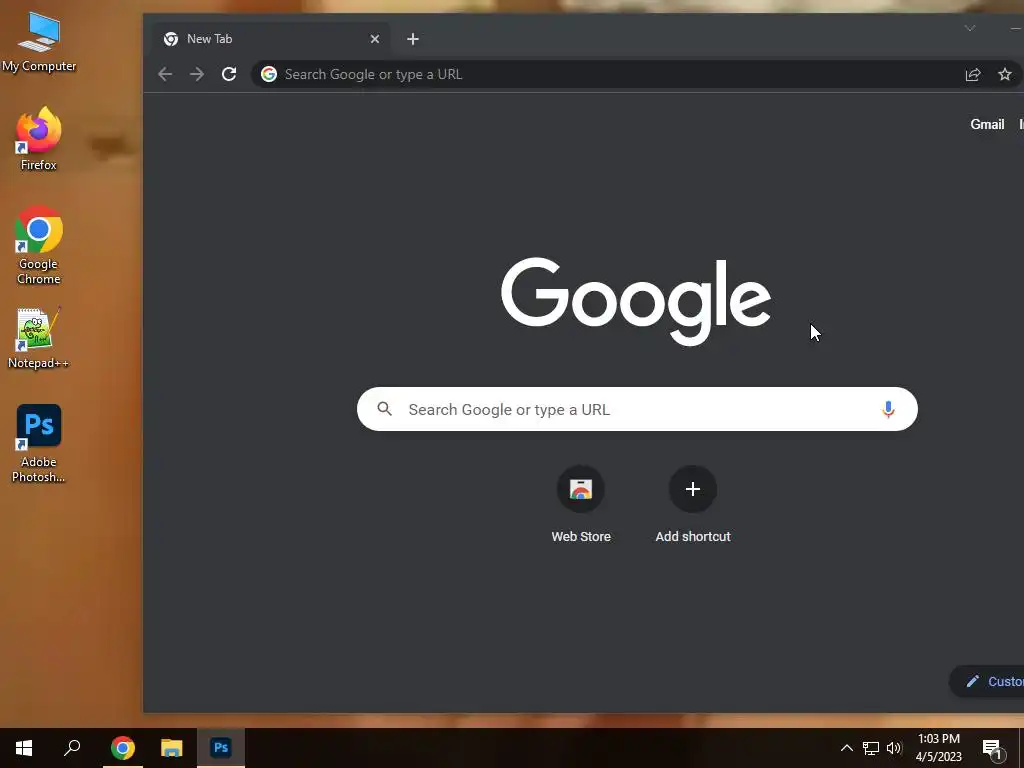Image resolution: width=1024 pixels, height=768 pixels.
Task: Select the Notepad++ desktop shortcut
Action: (38, 338)
